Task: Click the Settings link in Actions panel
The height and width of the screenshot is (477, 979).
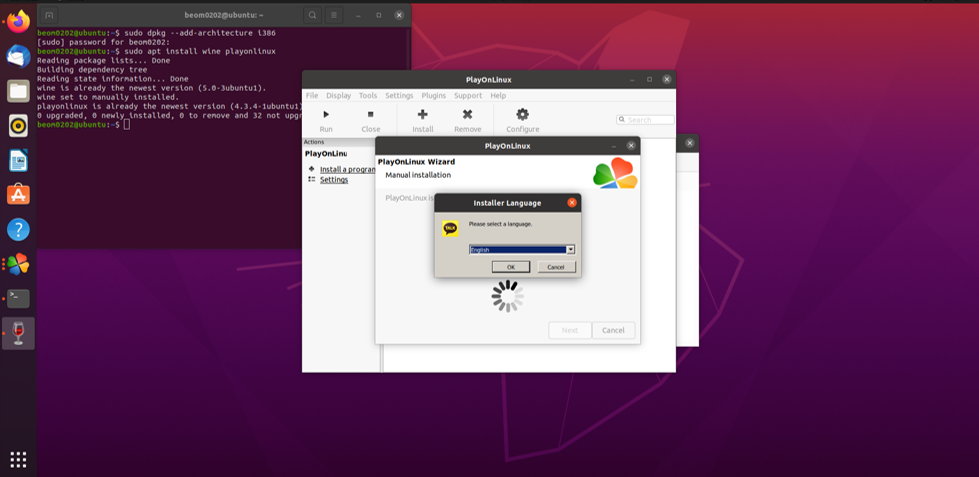Action: 334,180
